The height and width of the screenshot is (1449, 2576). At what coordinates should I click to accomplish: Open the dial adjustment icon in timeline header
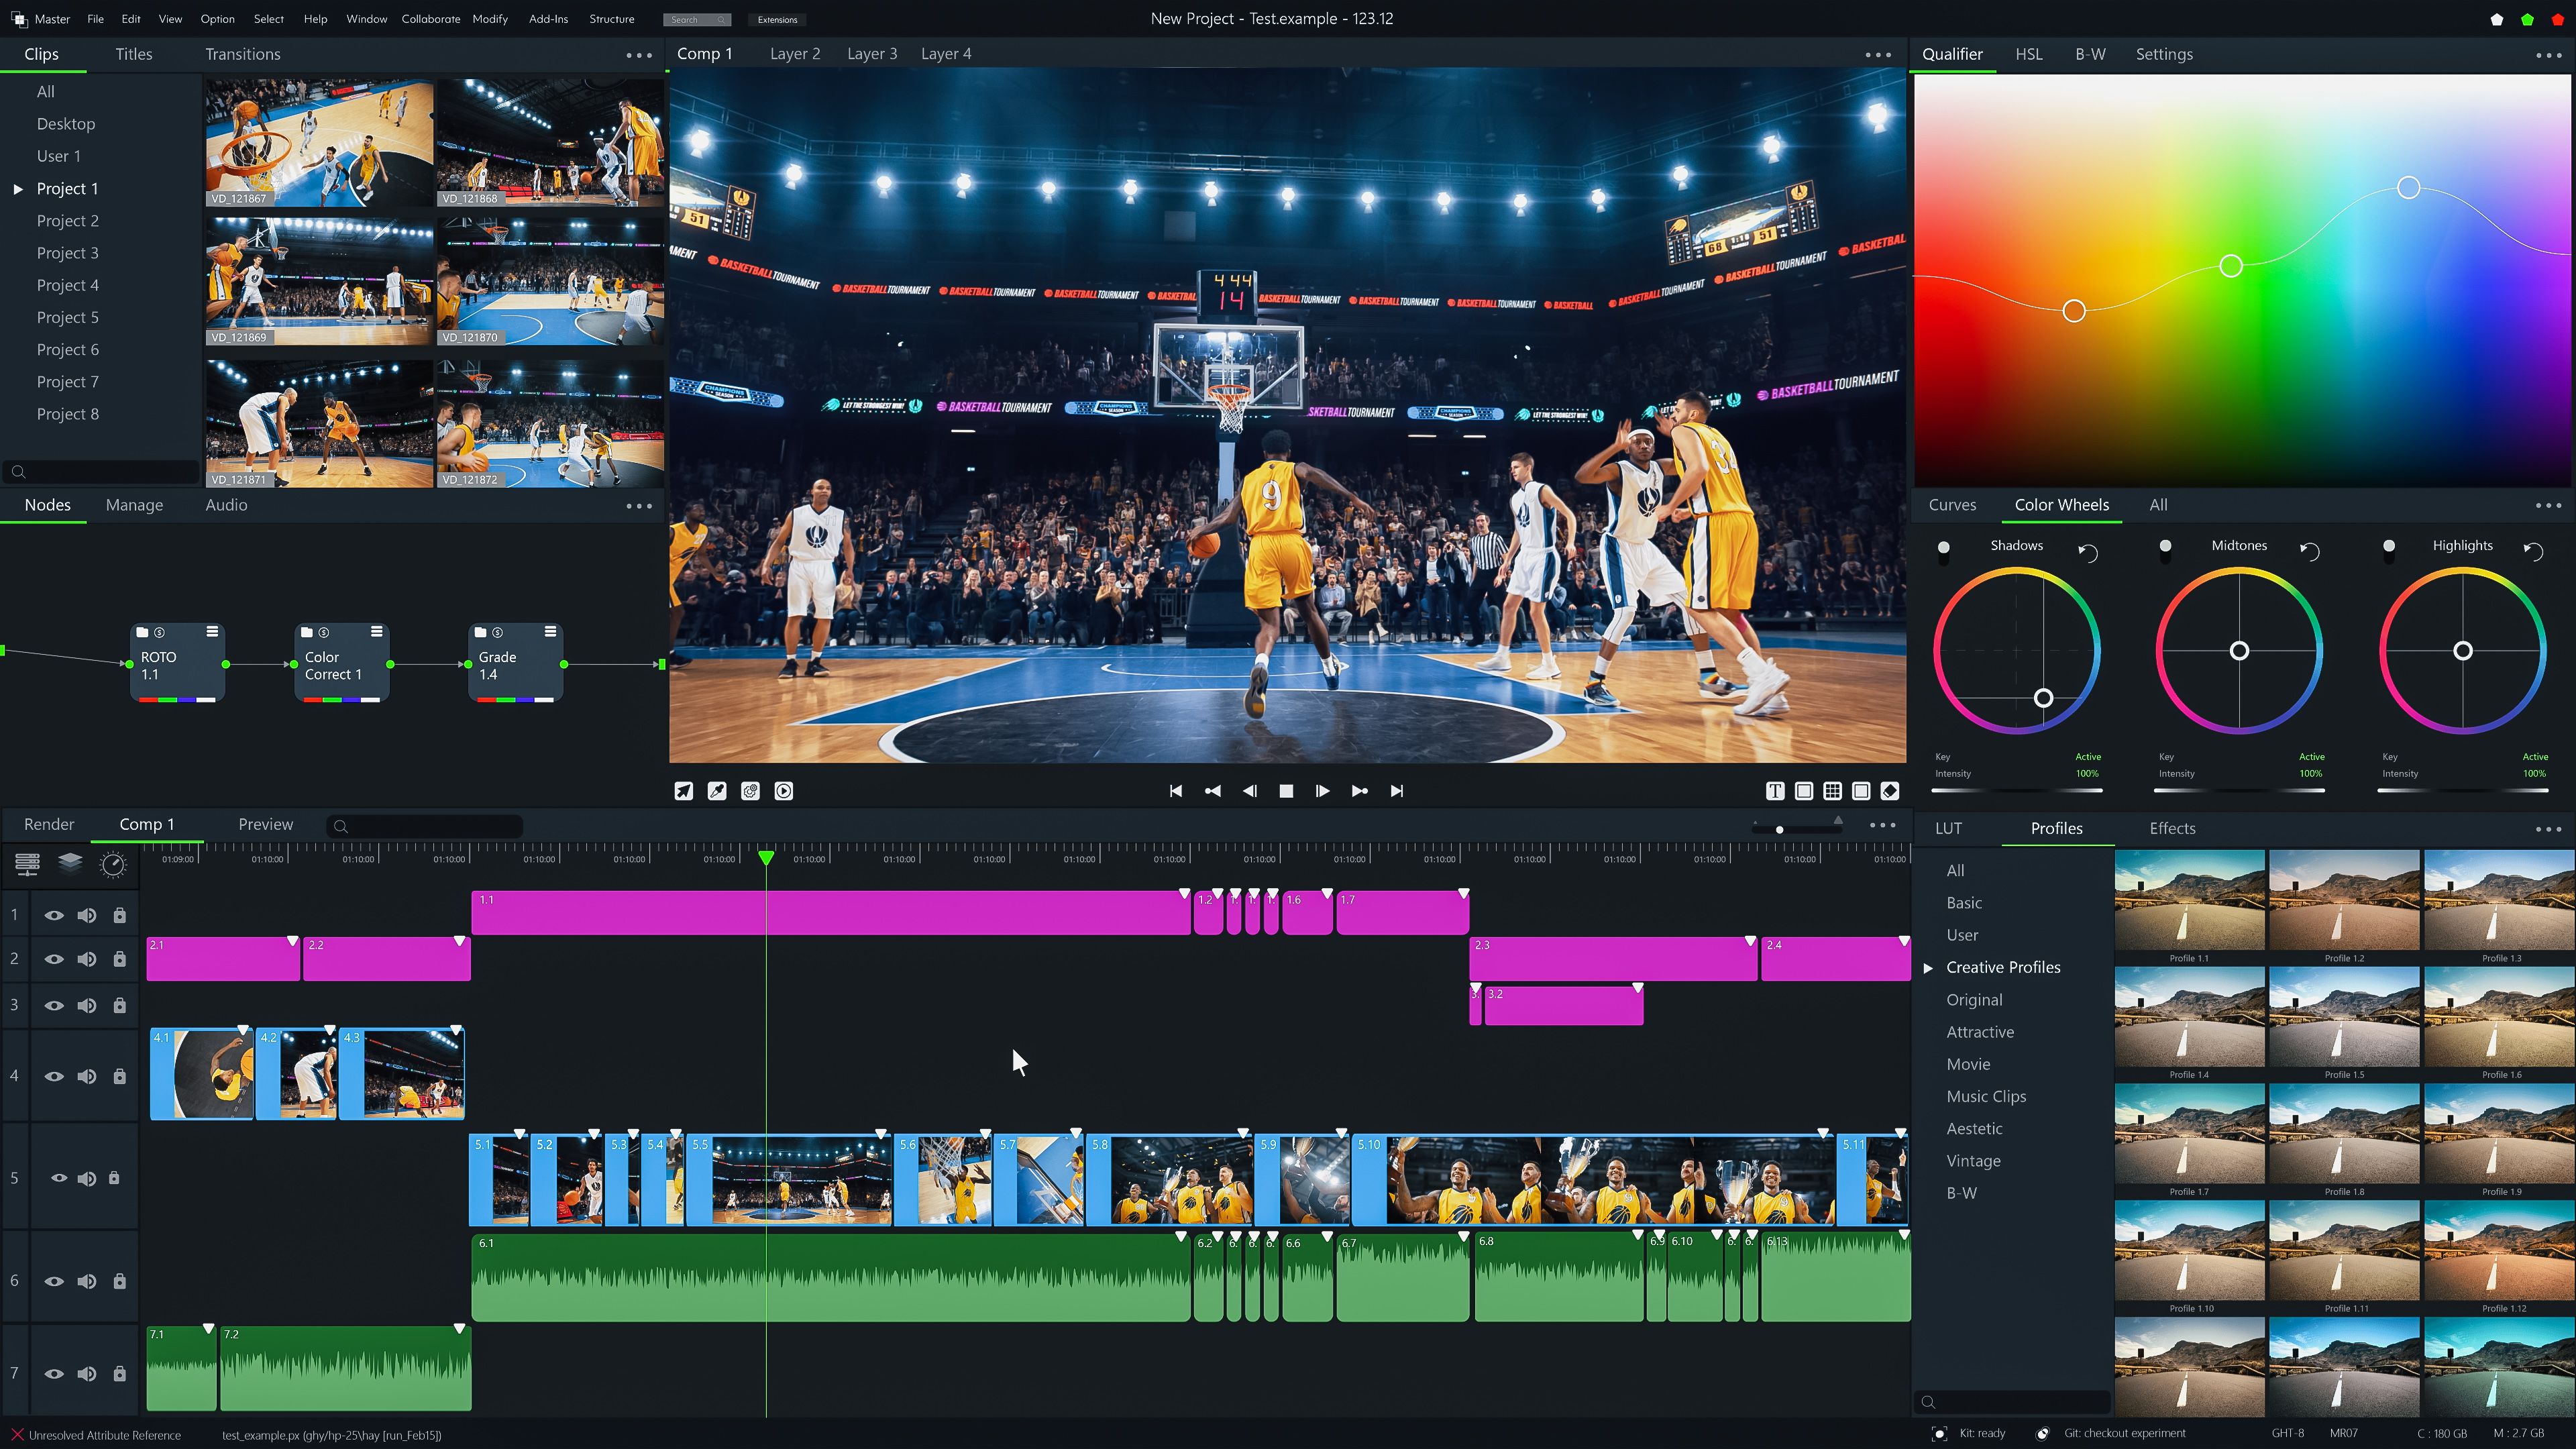click(x=113, y=865)
